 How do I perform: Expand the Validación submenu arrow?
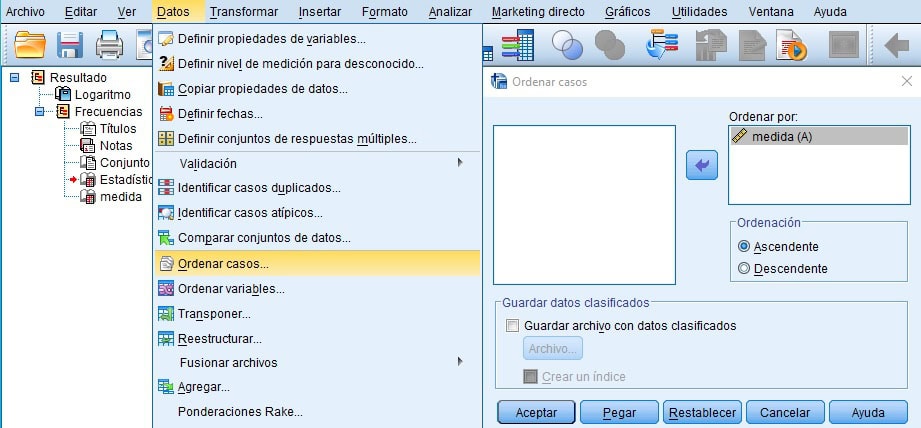(460, 163)
